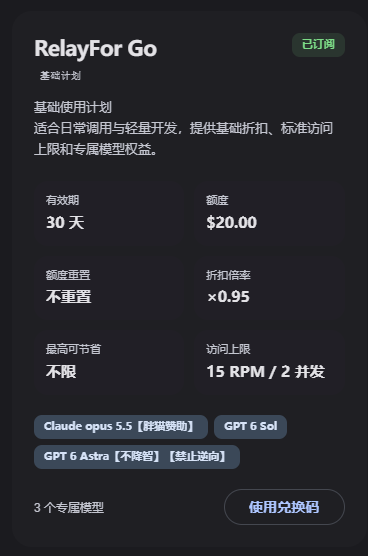368x556 pixels.
Task: Click the 额度重置 不重置 tile
Action: point(109,288)
